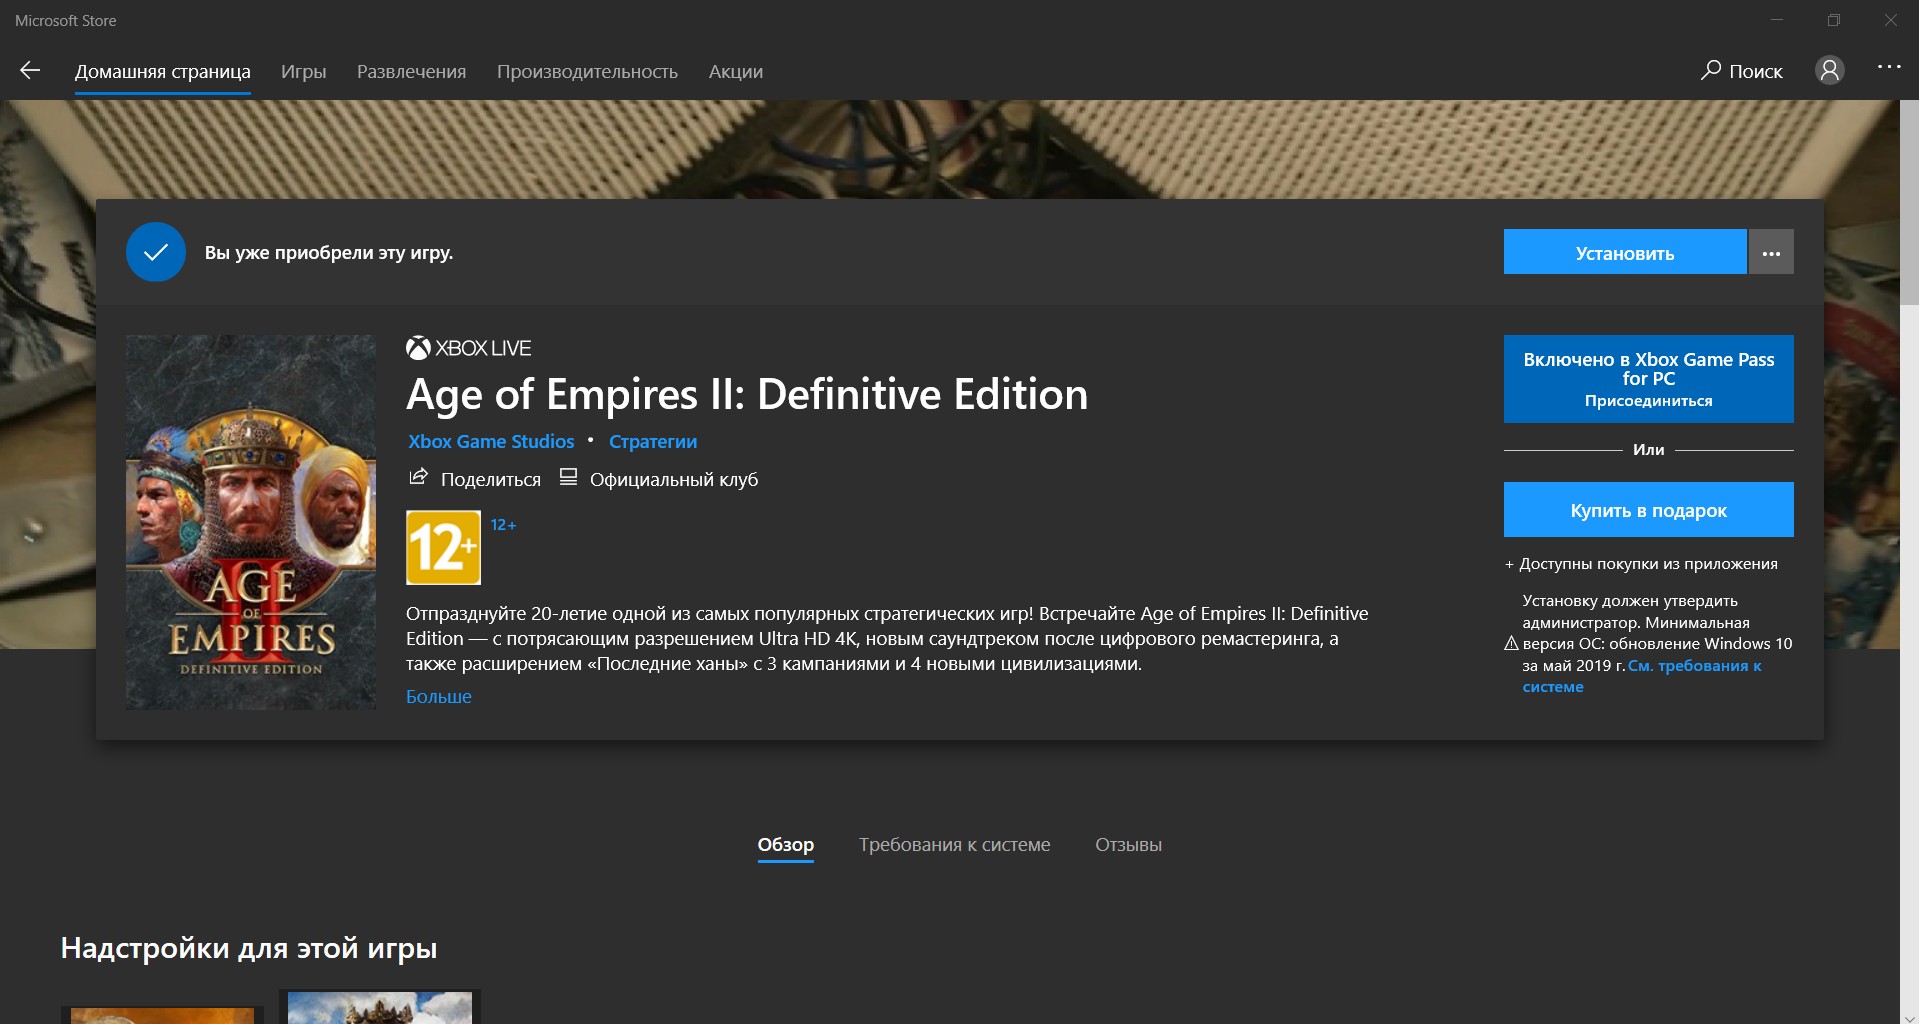Click the blue purchased checkmark icon
Viewport: 1919px width, 1024px height.
pos(156,252)
